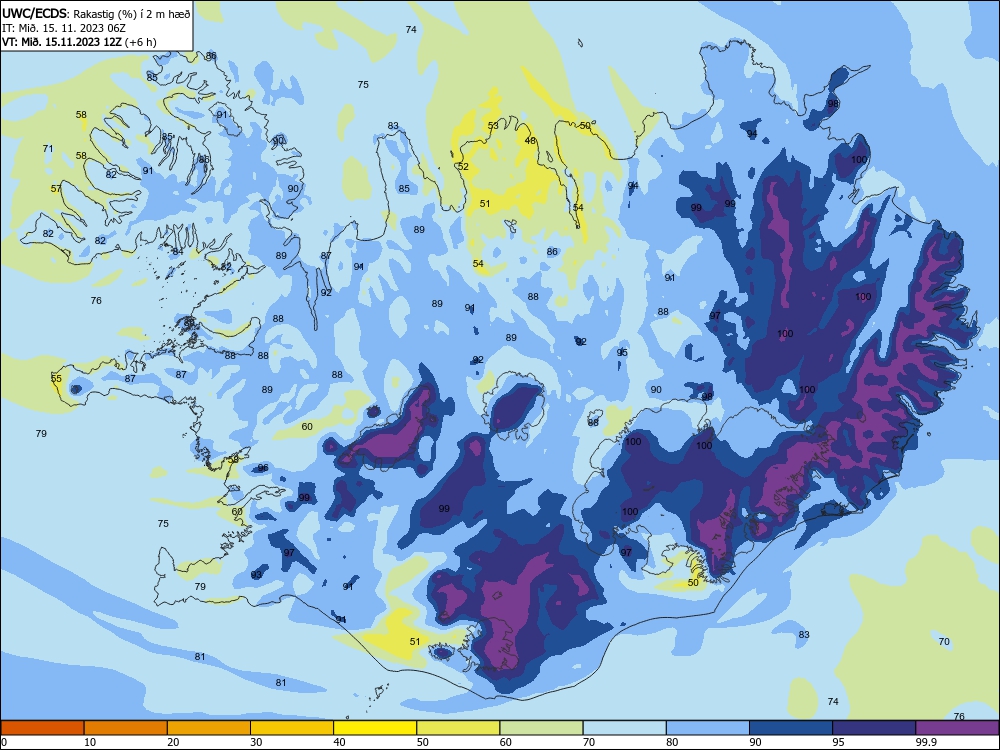
Task: Click the '99.9' legend tick label
Action: 926,742
